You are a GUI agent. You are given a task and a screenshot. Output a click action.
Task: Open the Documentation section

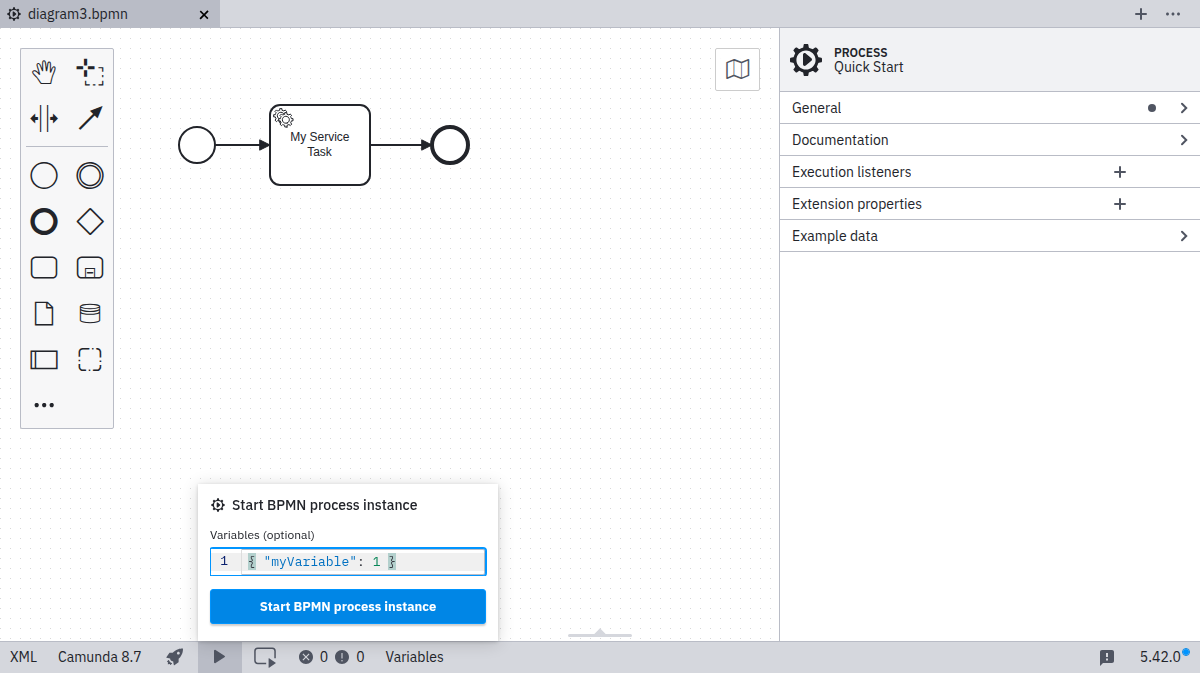989,139
